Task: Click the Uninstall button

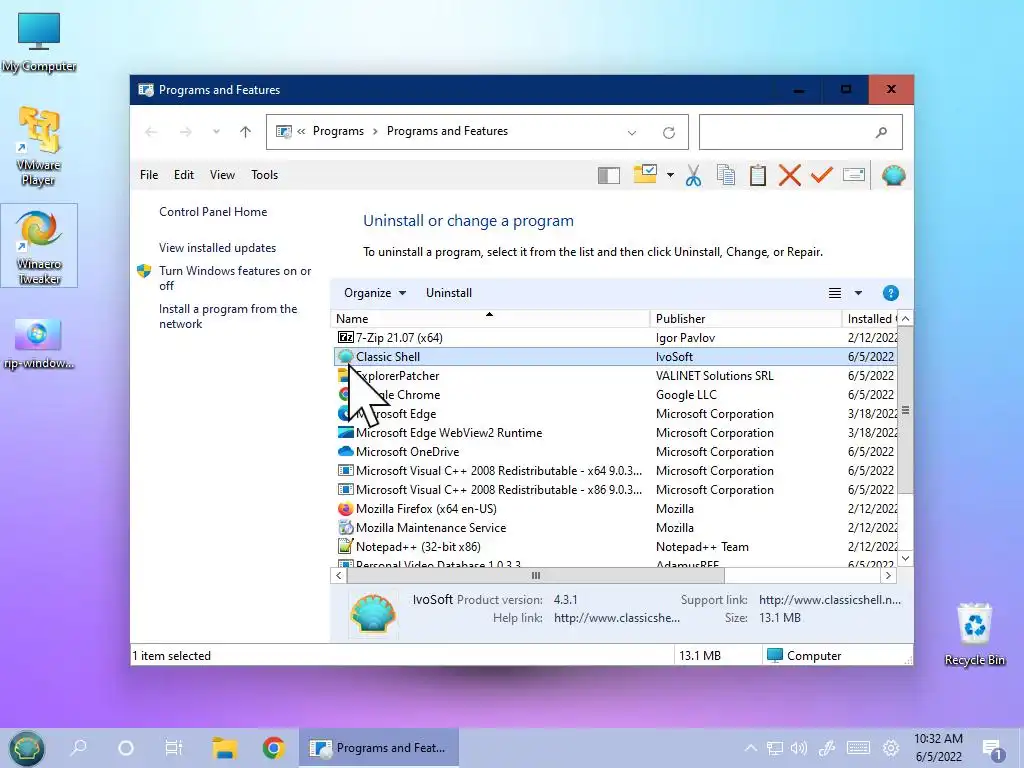Action: point(449,293)
